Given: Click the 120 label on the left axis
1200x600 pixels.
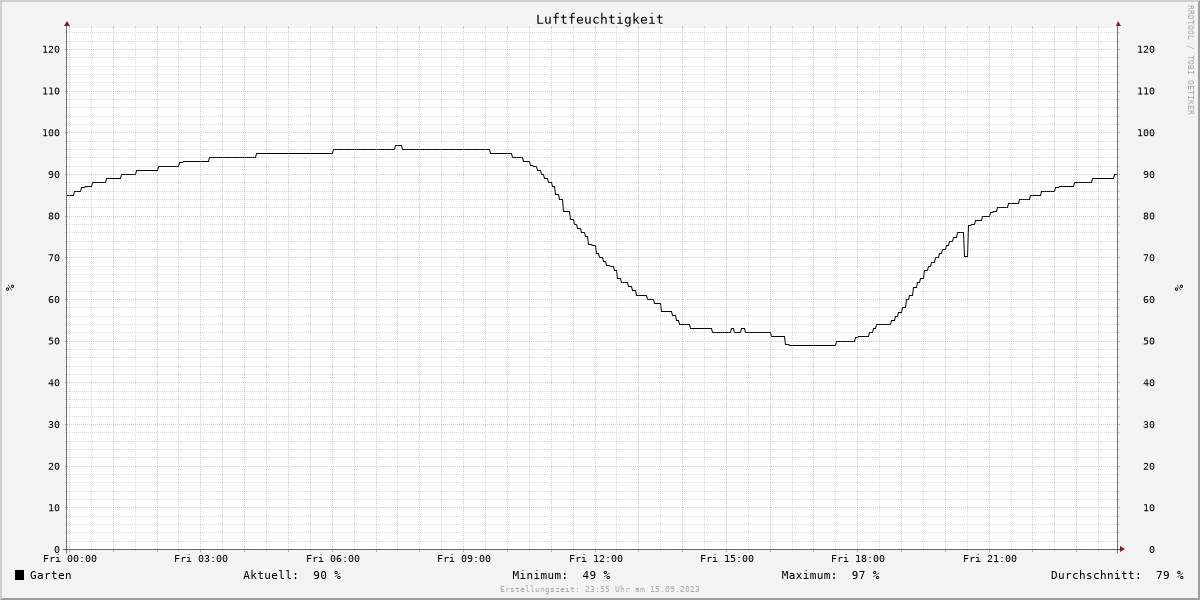Looking at the screenshot, I should 50,49.
